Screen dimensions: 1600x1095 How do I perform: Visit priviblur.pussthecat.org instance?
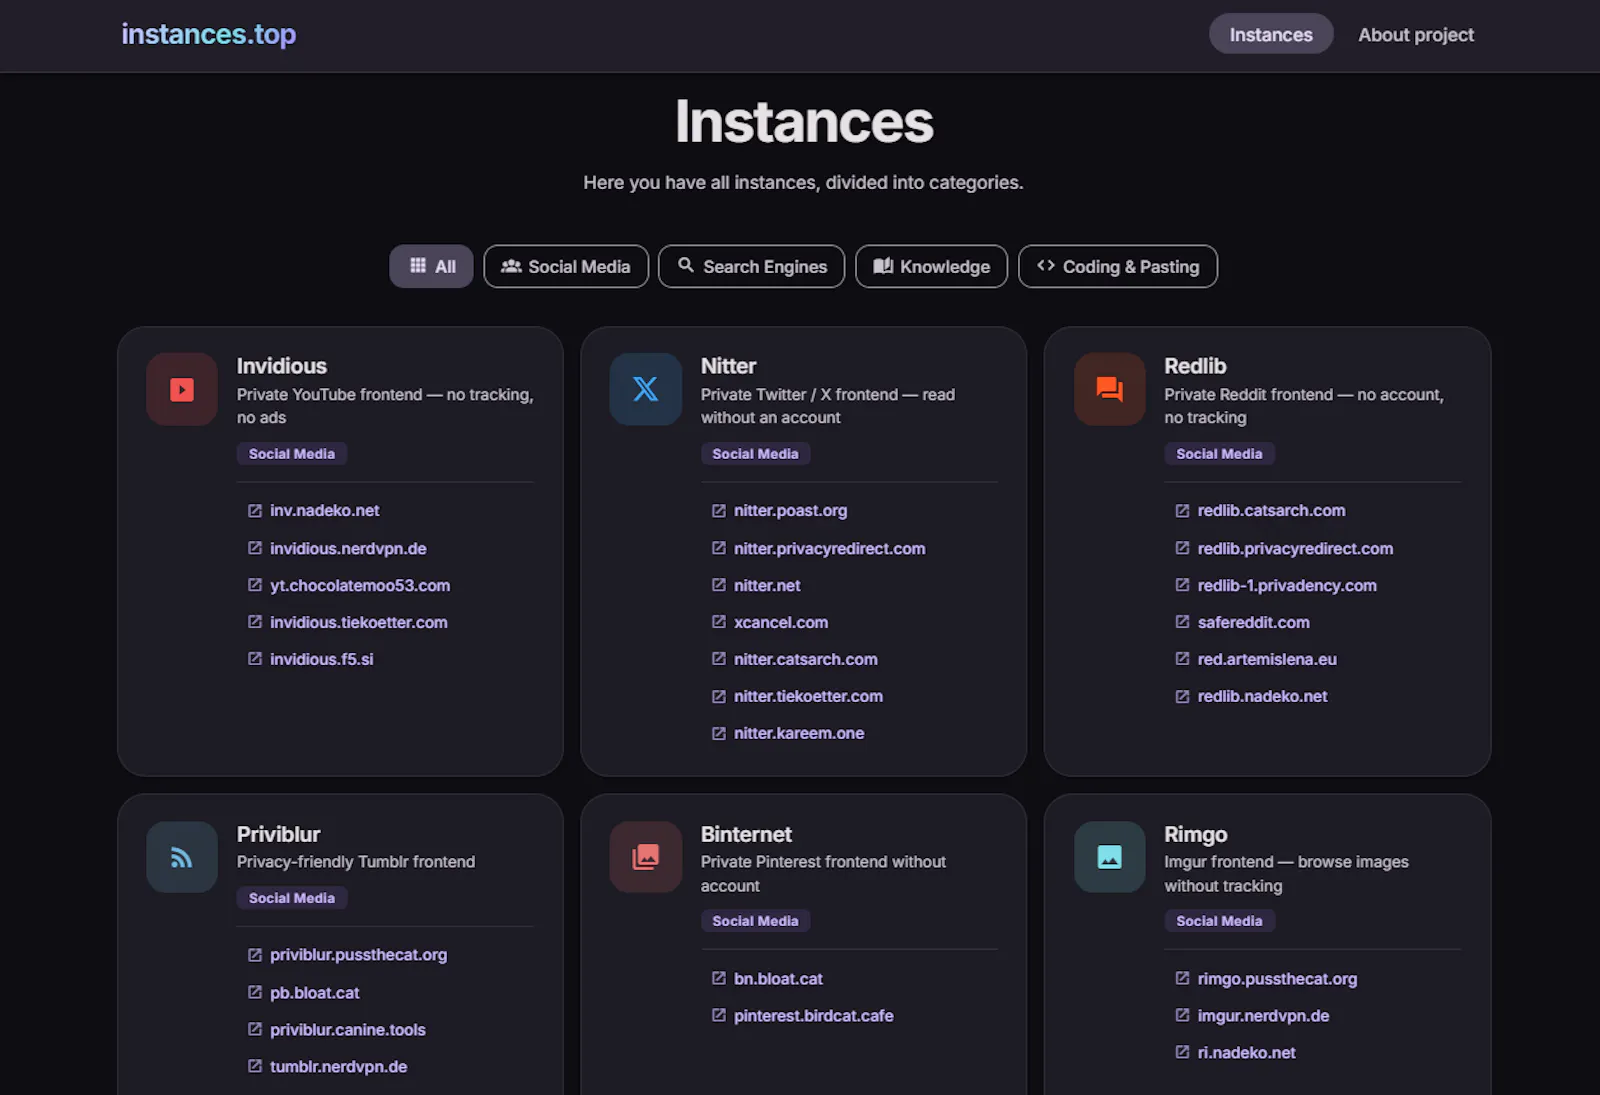click(358, 955)
